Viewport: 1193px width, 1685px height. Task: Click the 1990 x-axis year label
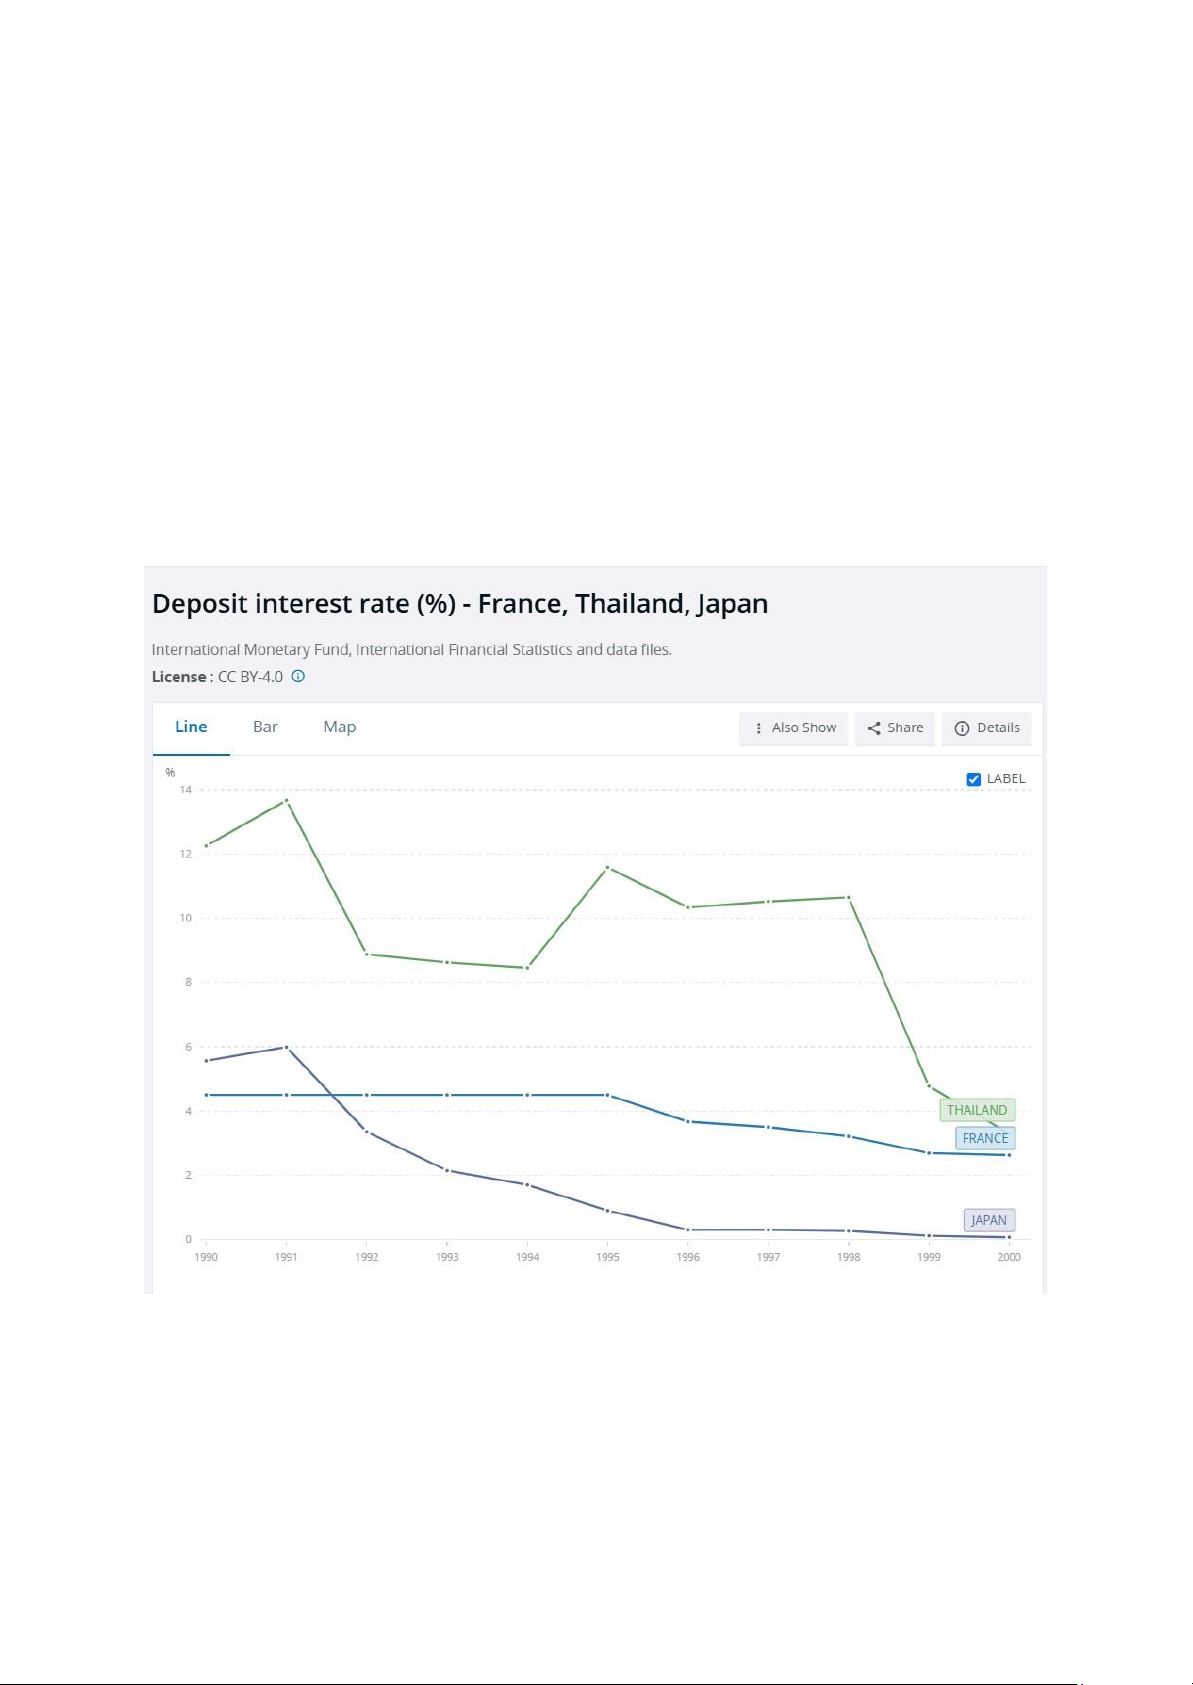pos(206,1257)
